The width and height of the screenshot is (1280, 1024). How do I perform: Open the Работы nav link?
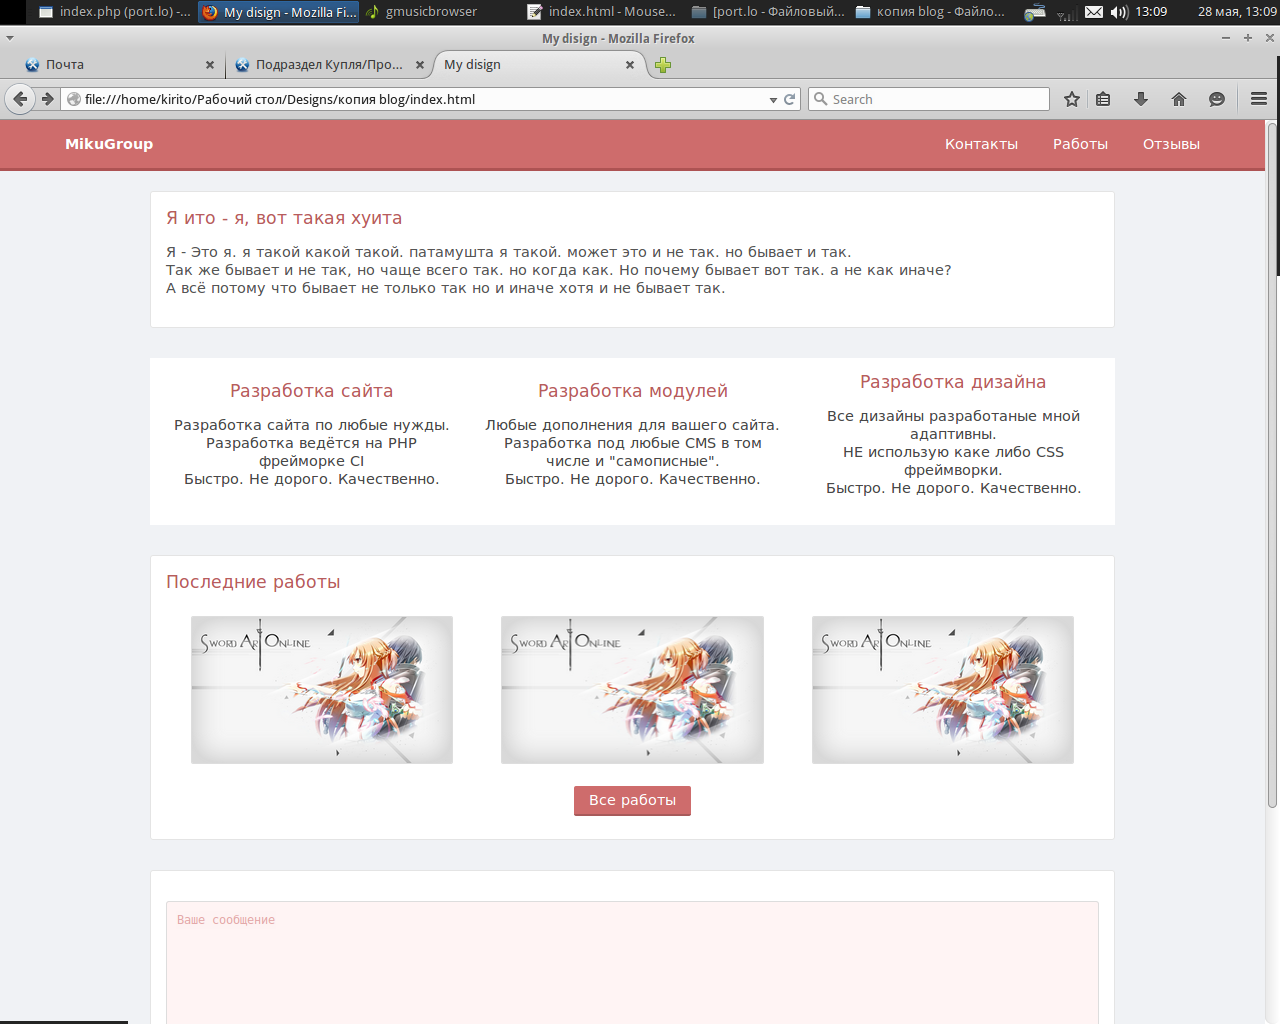(1080, 144)
